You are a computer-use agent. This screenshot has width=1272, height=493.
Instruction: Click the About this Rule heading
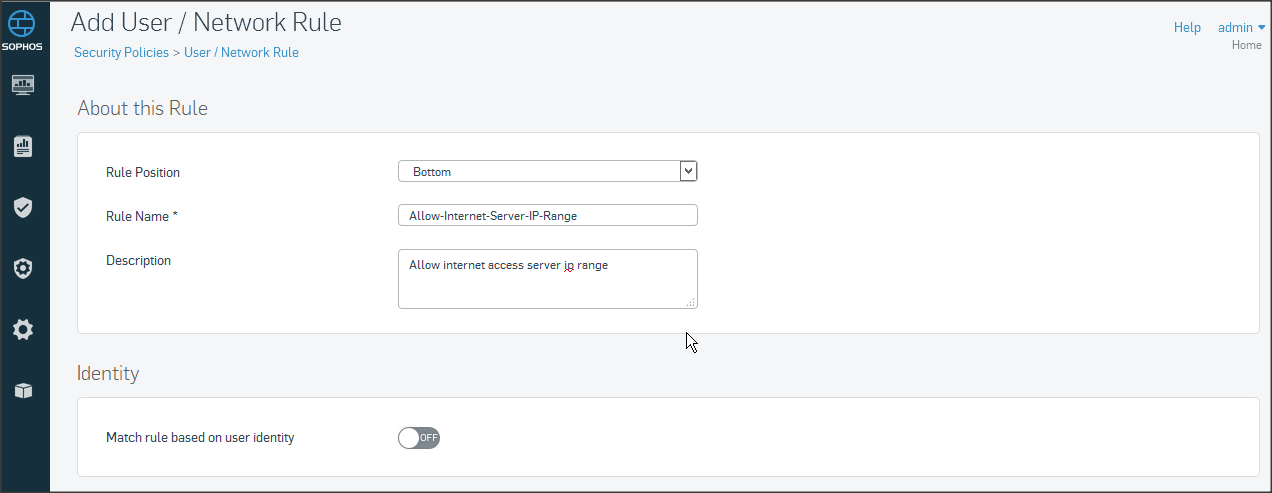142,108
